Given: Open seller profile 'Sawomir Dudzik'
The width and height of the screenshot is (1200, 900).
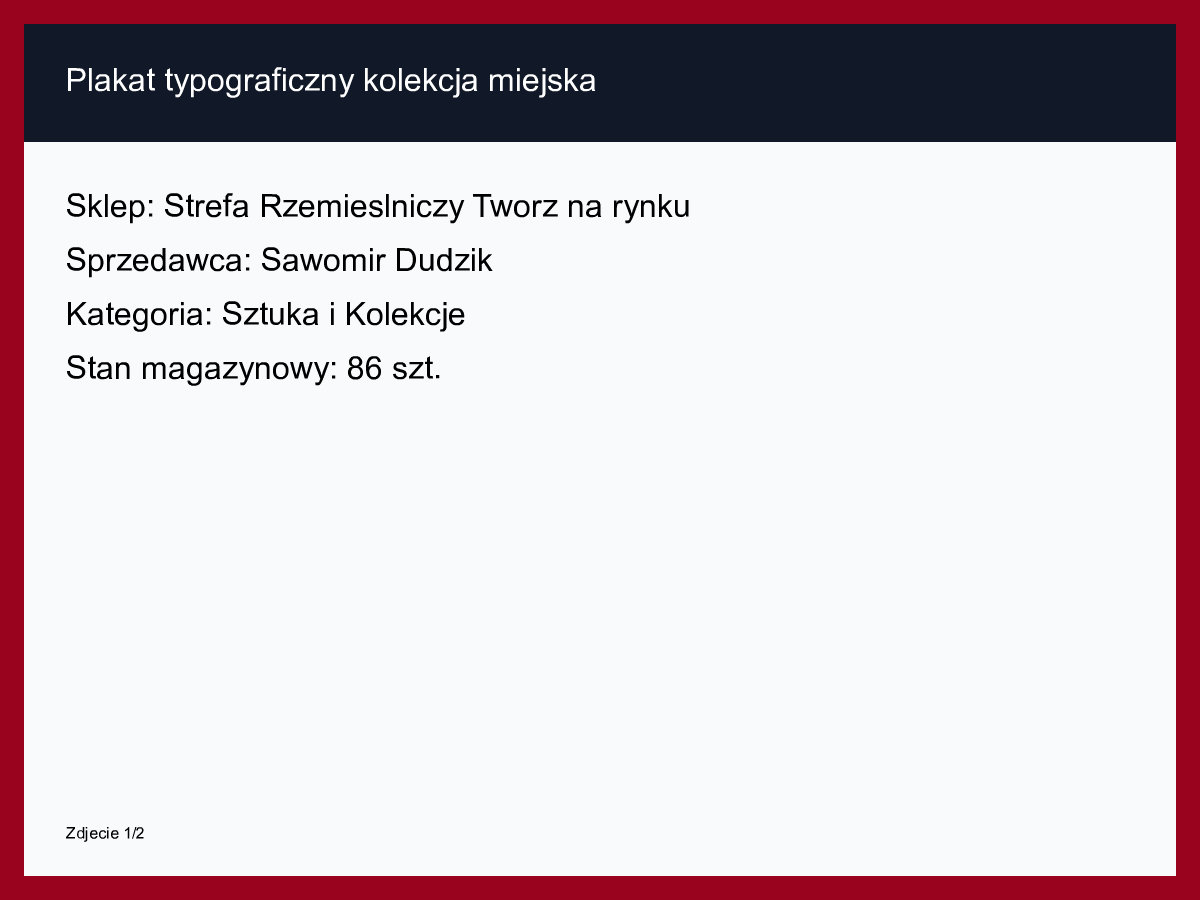Looking at the screenshot, I should tap(376, 261).
